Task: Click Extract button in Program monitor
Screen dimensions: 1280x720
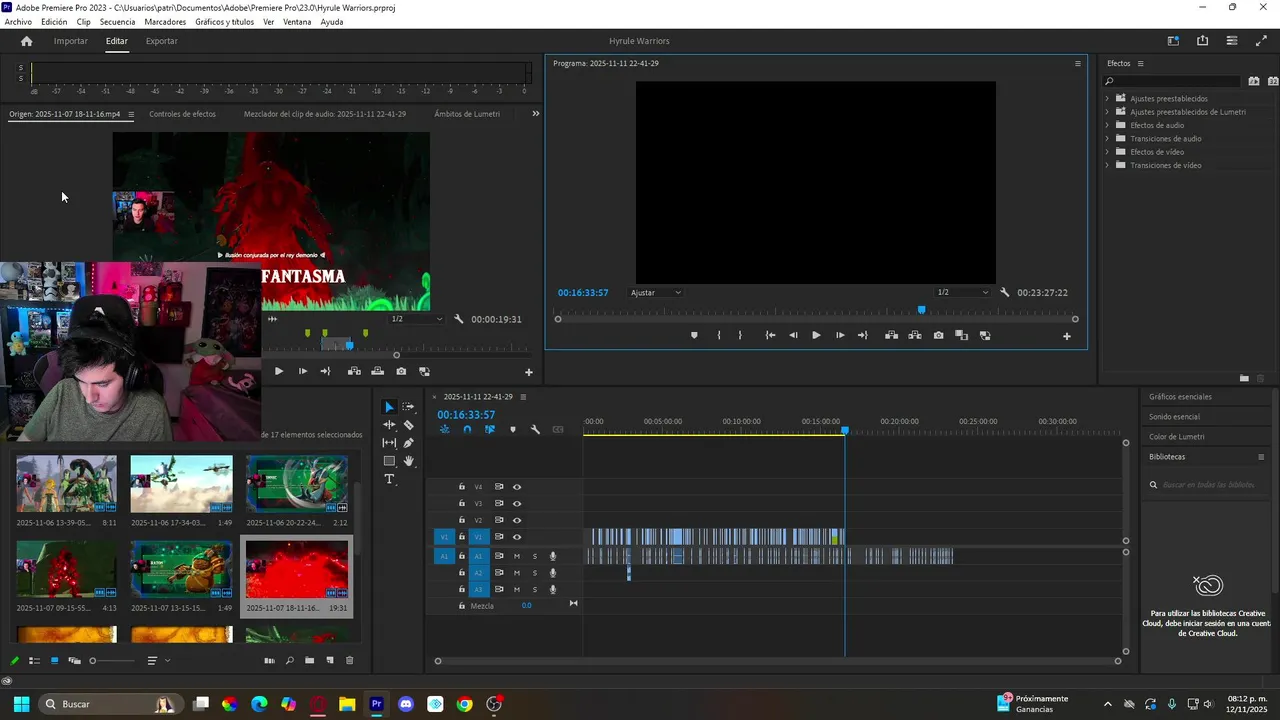Action: click(914, 336)
